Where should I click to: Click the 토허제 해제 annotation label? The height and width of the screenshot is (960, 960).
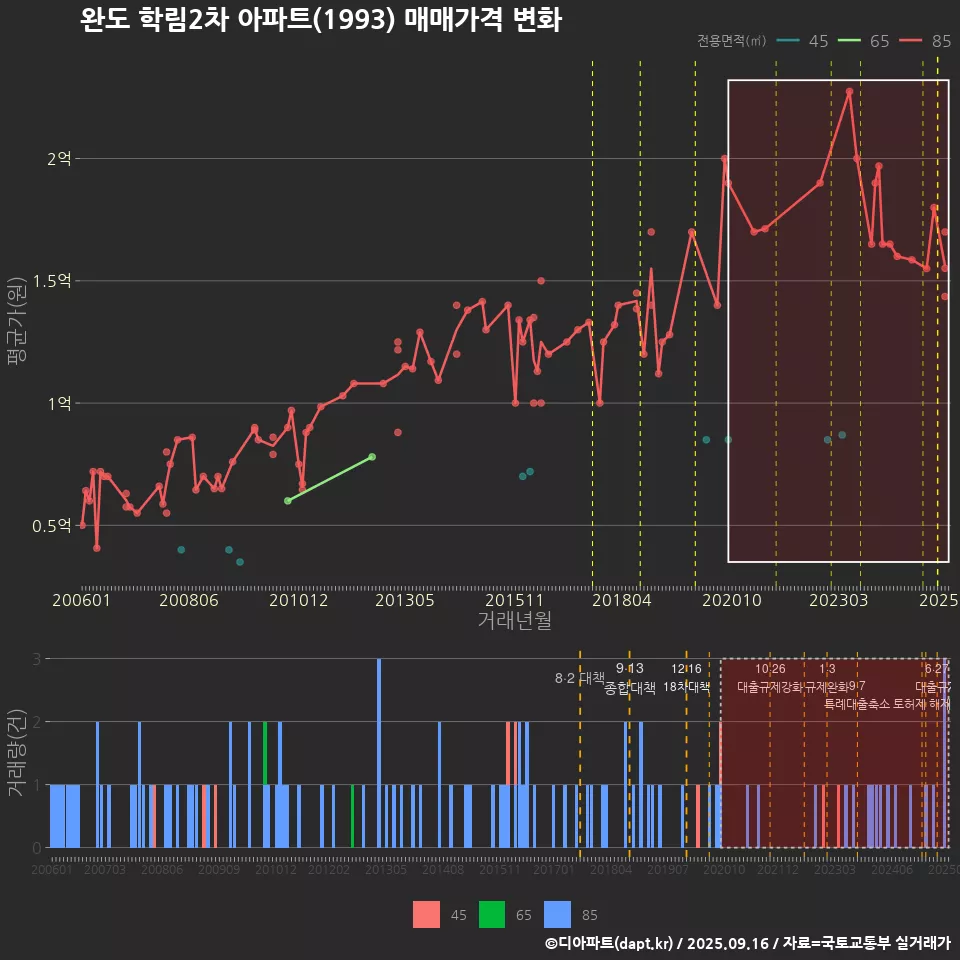pyautogui.click(x=922, y=703)
